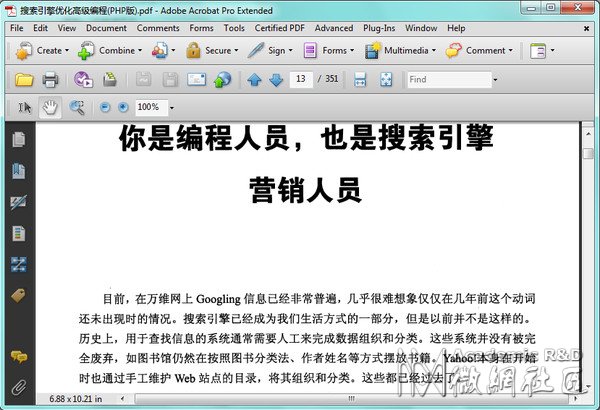The height and width of the screenshot is (410, 600).
Task: Open the Bookmarks navigation panel
Action: tap(19, 171)
